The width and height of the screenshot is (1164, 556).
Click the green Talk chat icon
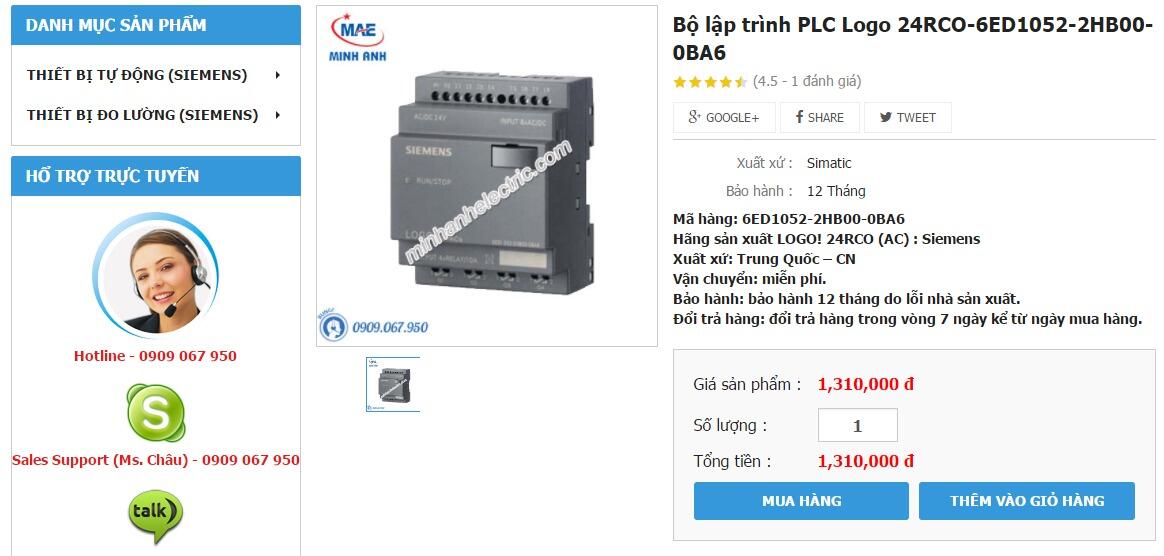(x=155, y=515)
